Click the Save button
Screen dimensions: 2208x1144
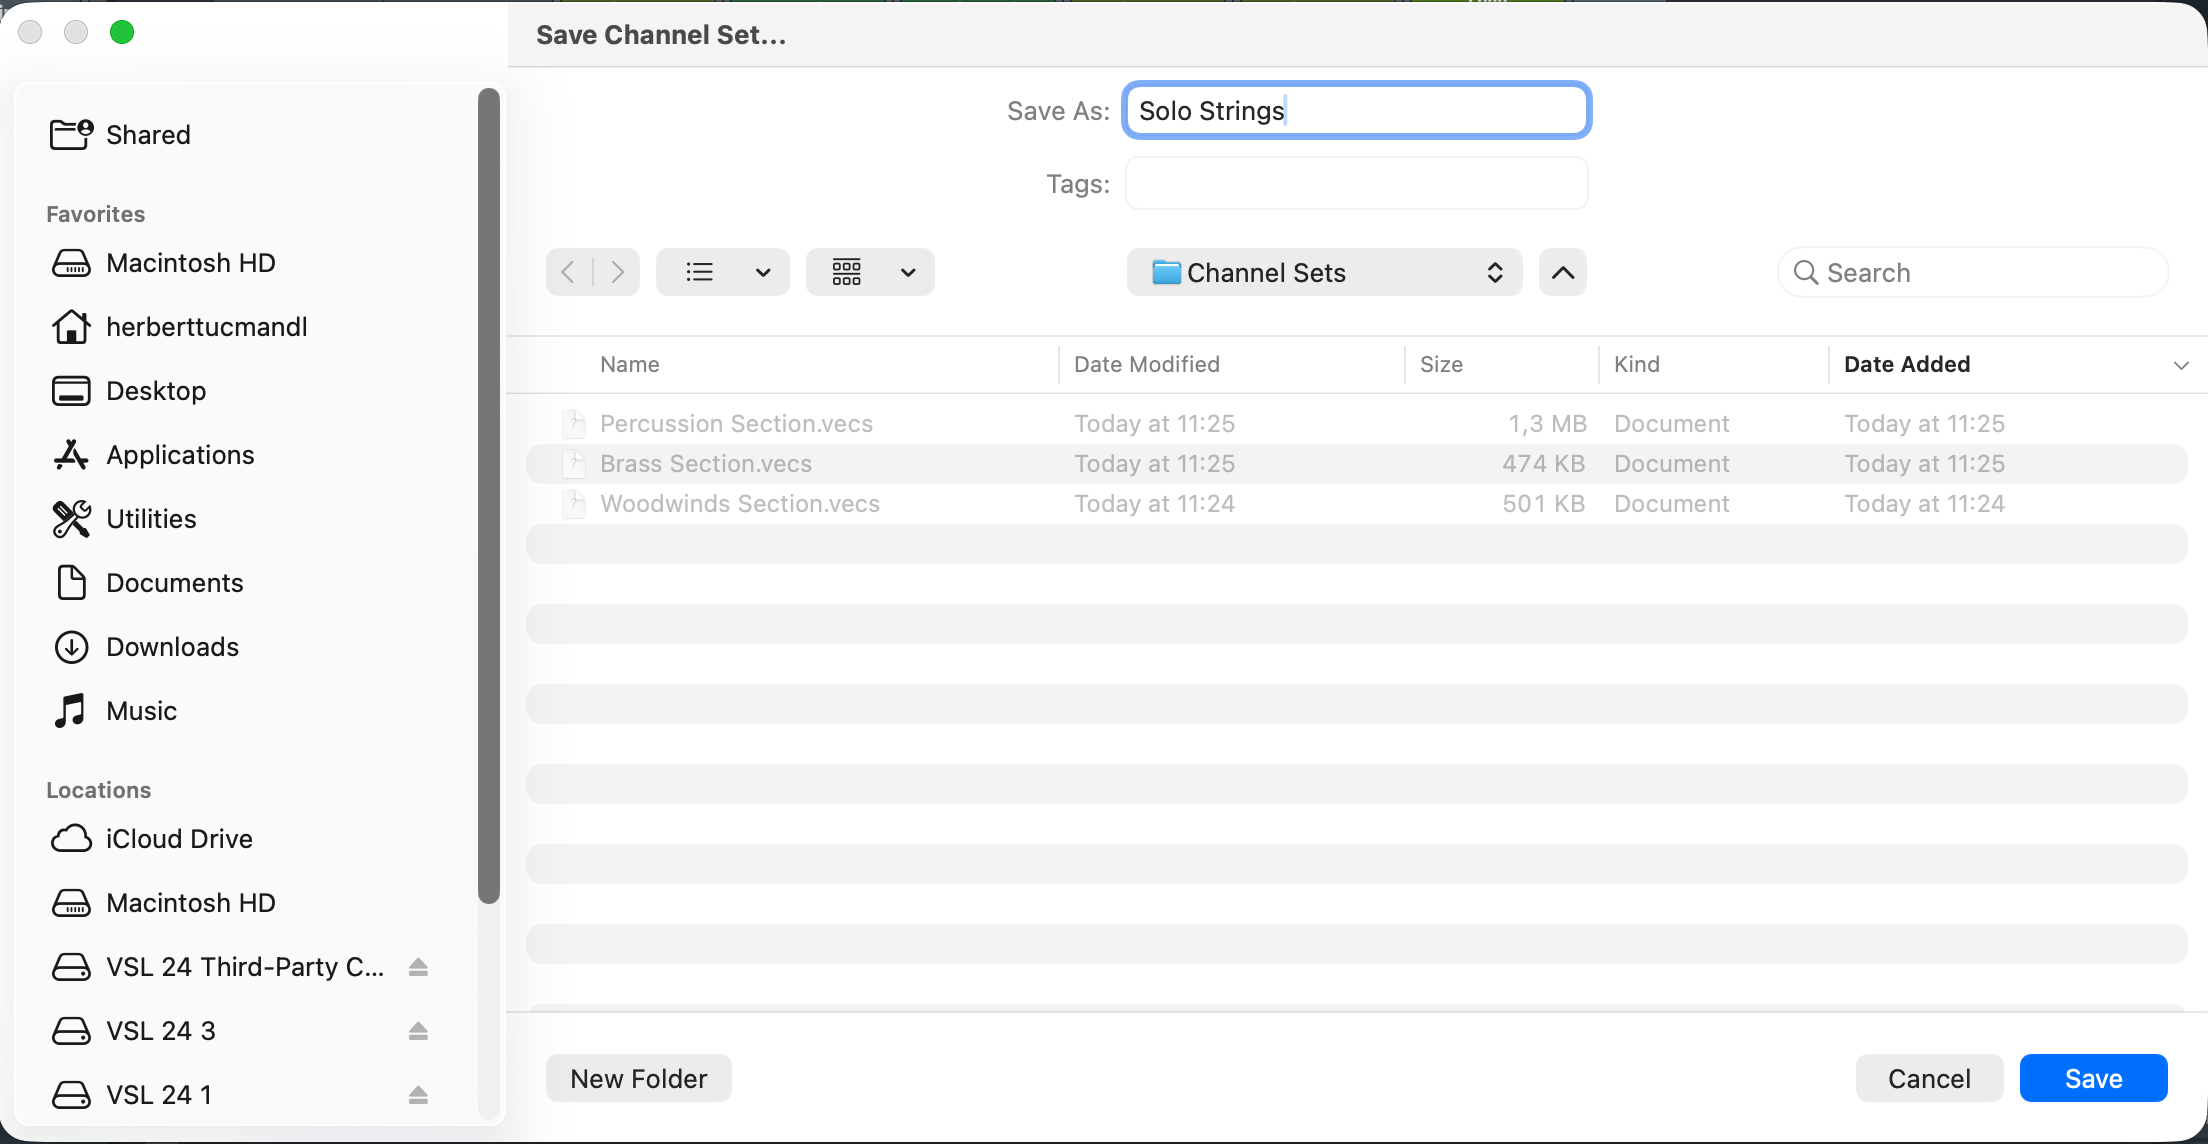click(2093, 1078)
